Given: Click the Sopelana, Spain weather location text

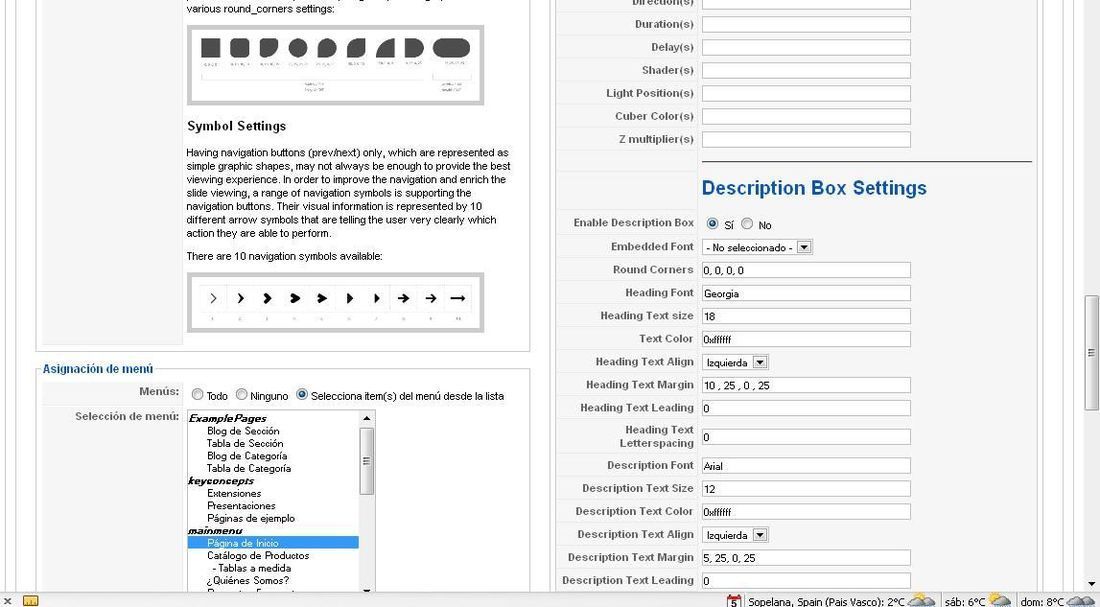Looking at the screenshot, I should [826, 601].
